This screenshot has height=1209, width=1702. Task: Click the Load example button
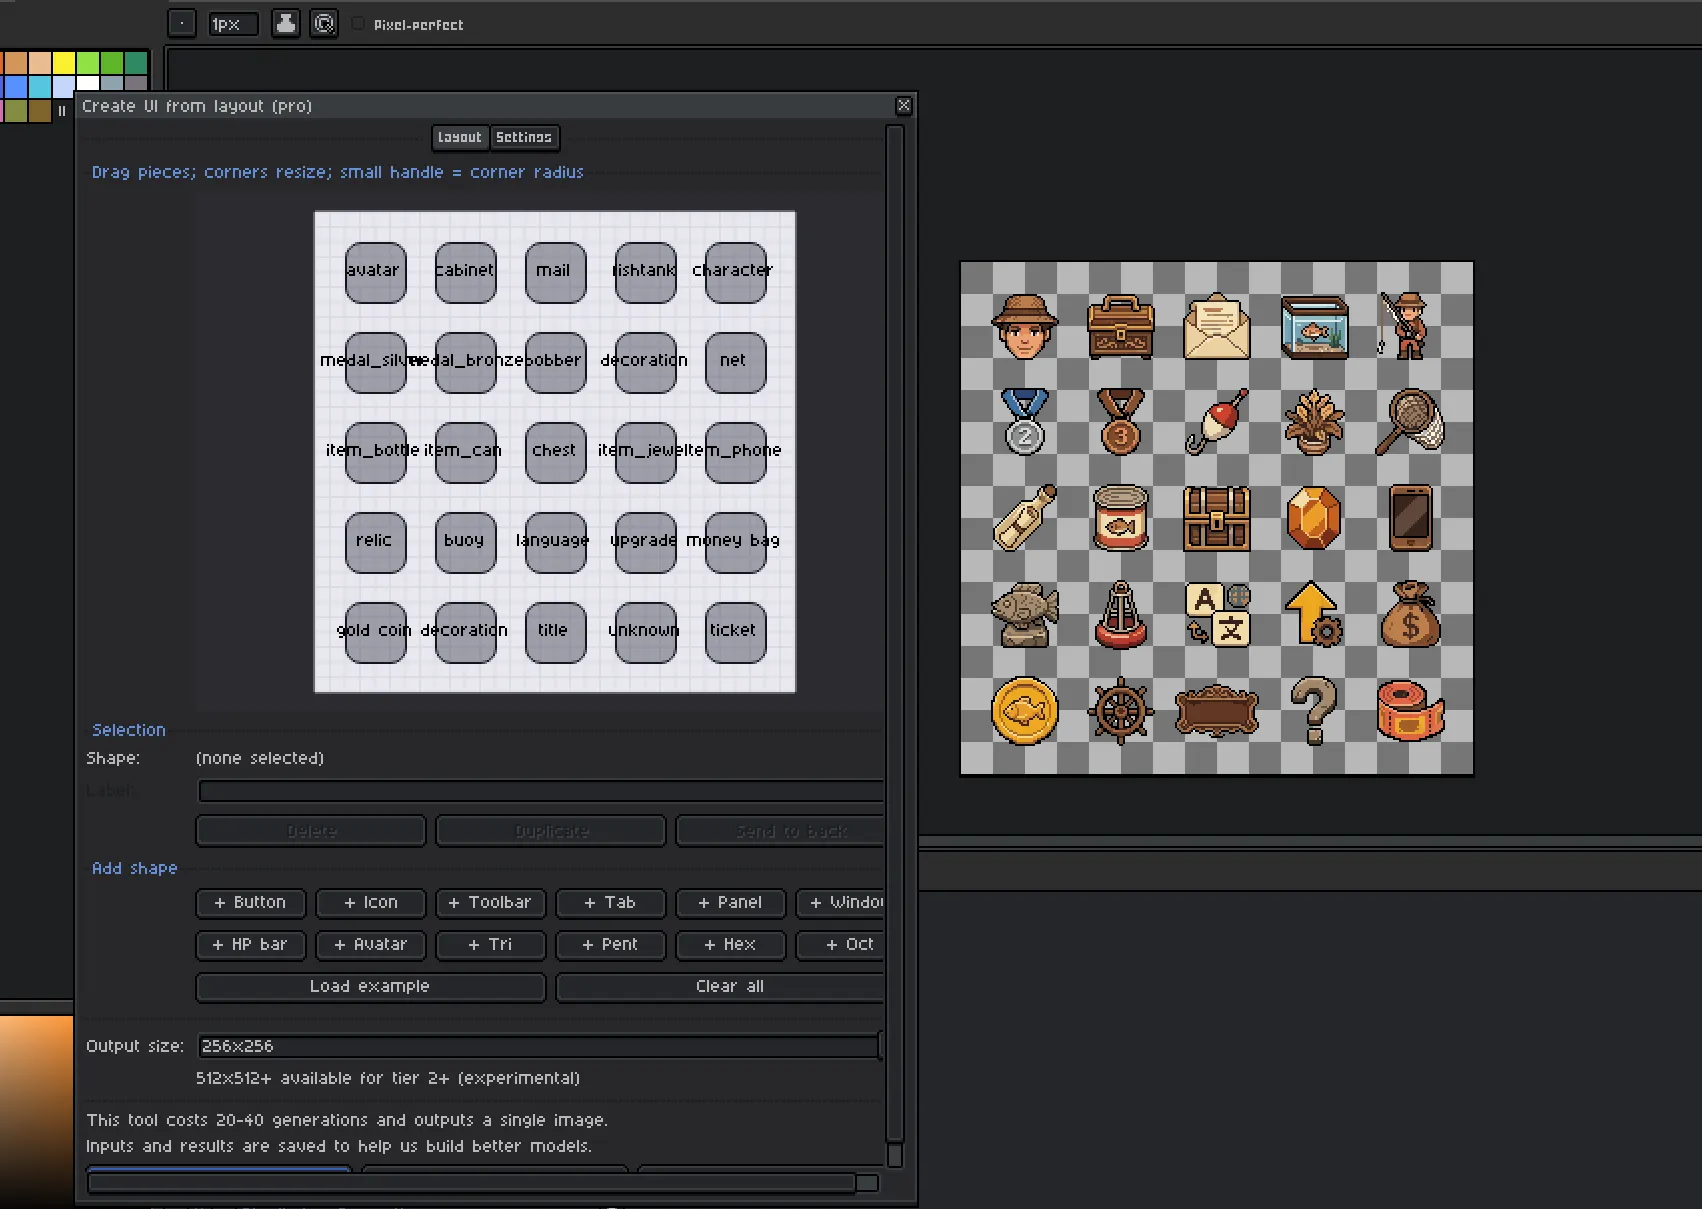(370, 987)
